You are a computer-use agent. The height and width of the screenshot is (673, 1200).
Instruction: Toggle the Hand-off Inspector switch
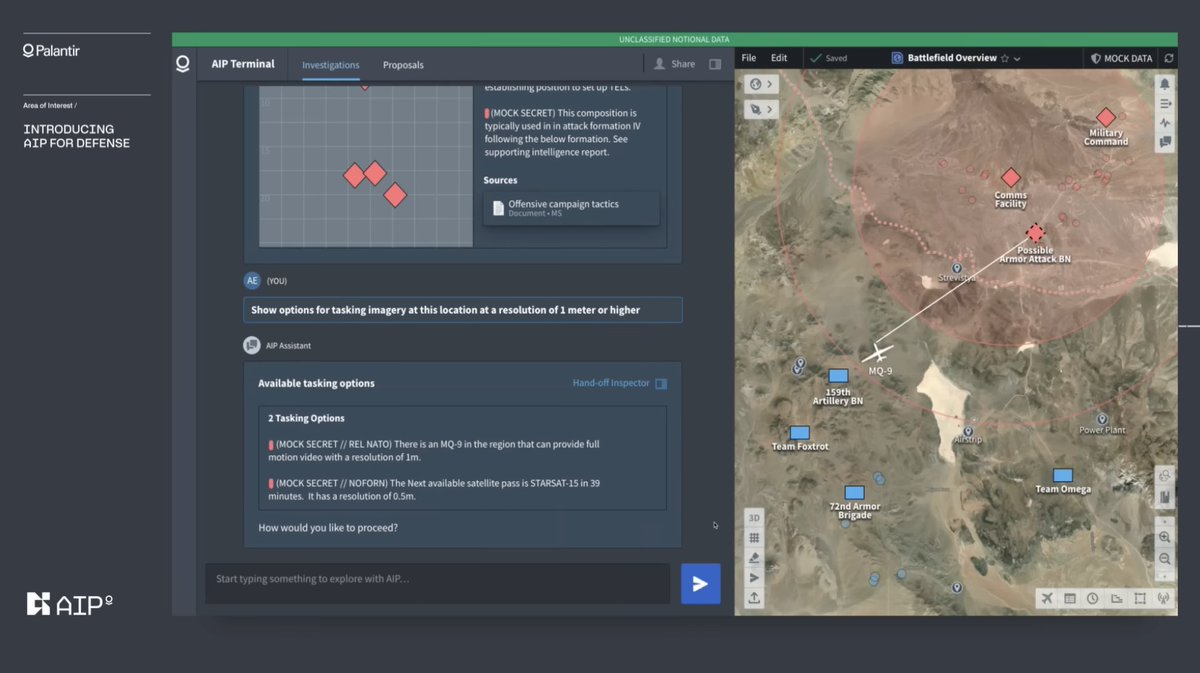click(x=661, y=383)
